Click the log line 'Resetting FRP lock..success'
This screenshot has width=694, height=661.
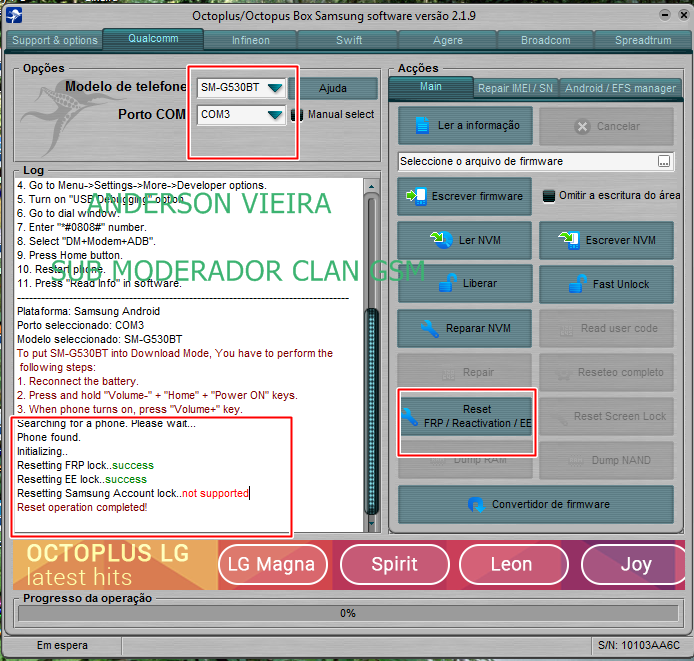click(85, 465)
